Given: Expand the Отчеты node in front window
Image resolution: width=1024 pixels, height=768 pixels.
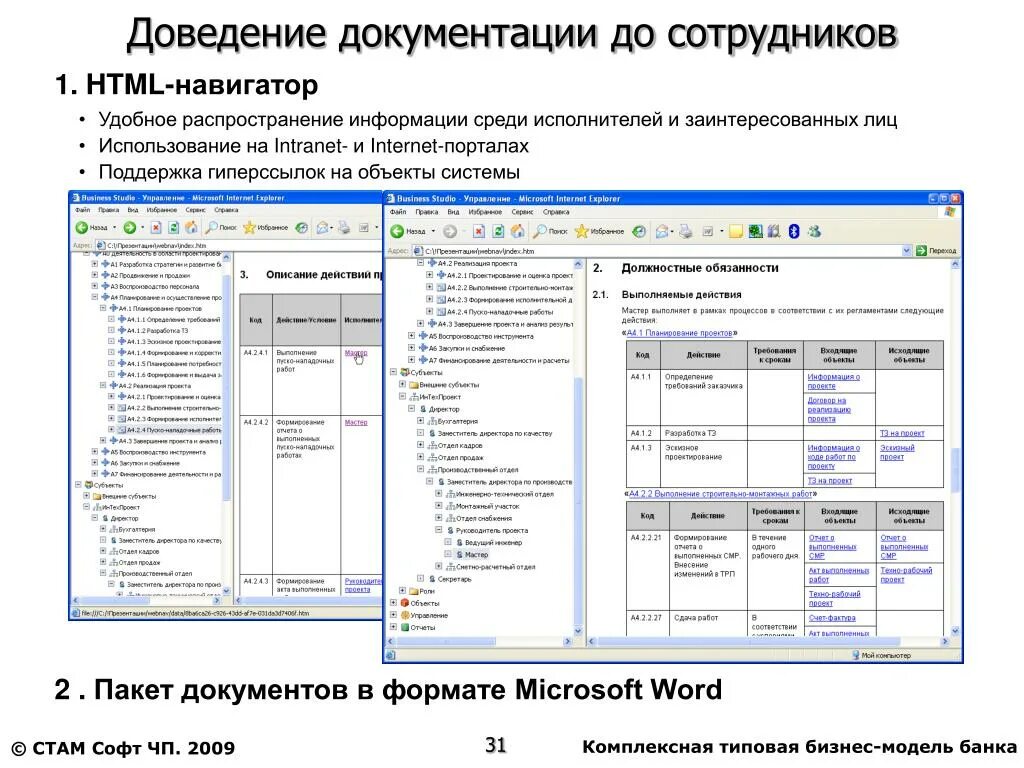Looking at the screenshot, I should (393, 627).
